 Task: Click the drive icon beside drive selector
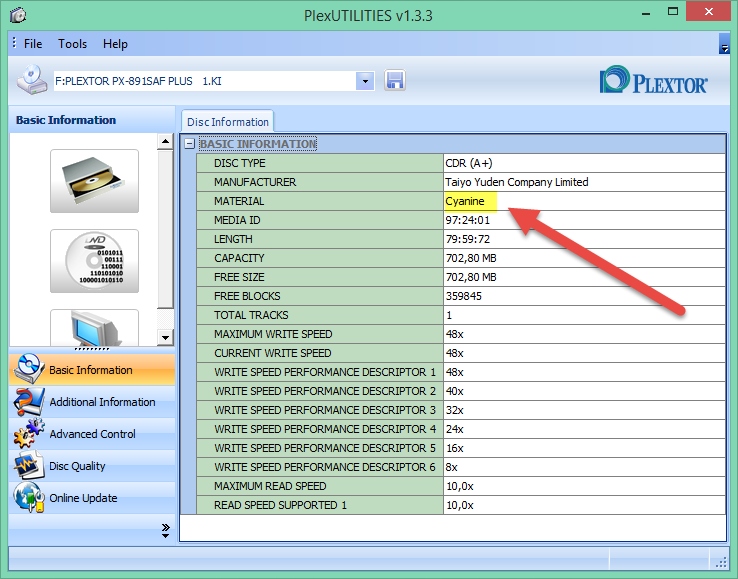(x=30, y=81)
